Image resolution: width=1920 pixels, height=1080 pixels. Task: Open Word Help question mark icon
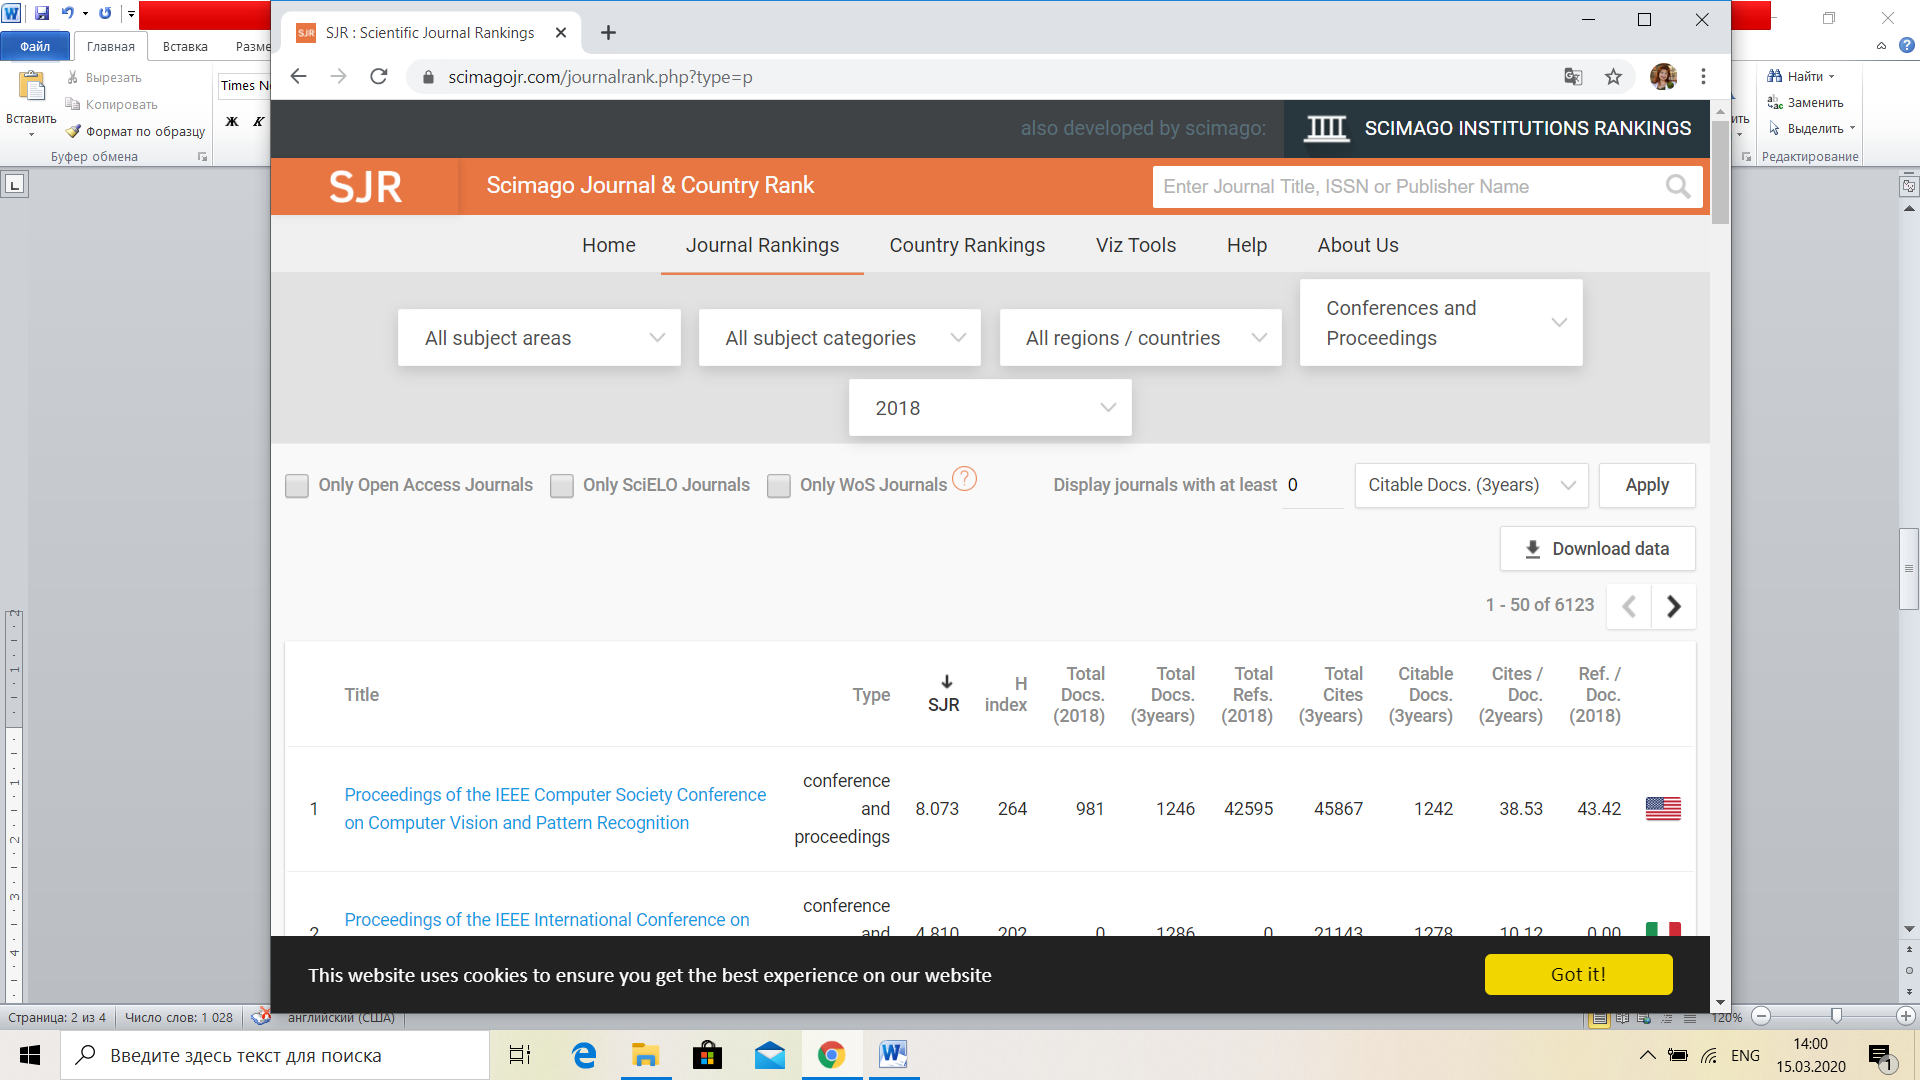point(1906,45)
